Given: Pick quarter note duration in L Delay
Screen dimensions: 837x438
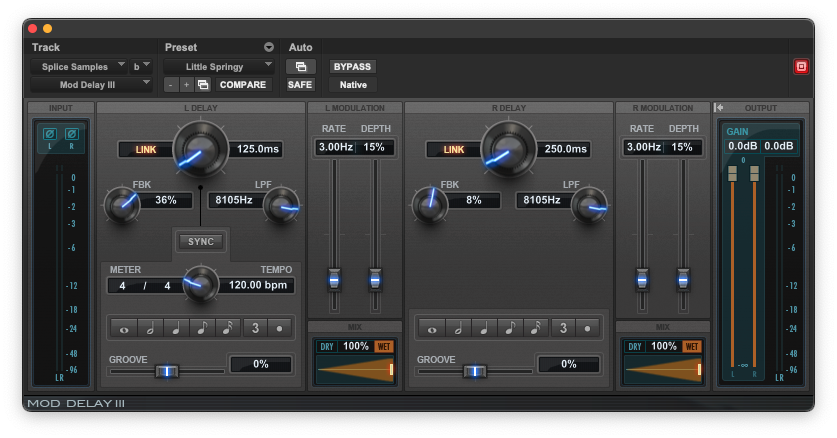Looking at the screenshot, I should pyautogui.click(x=175, y=328).
